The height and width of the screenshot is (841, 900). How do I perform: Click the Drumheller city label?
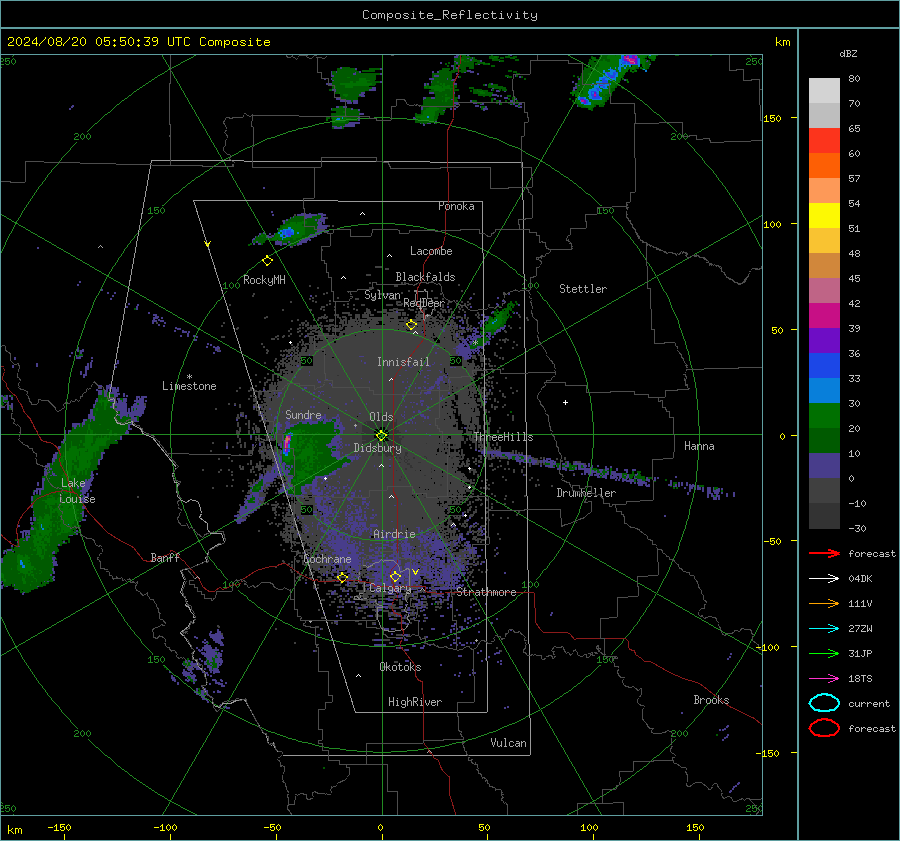pos(586,493)
